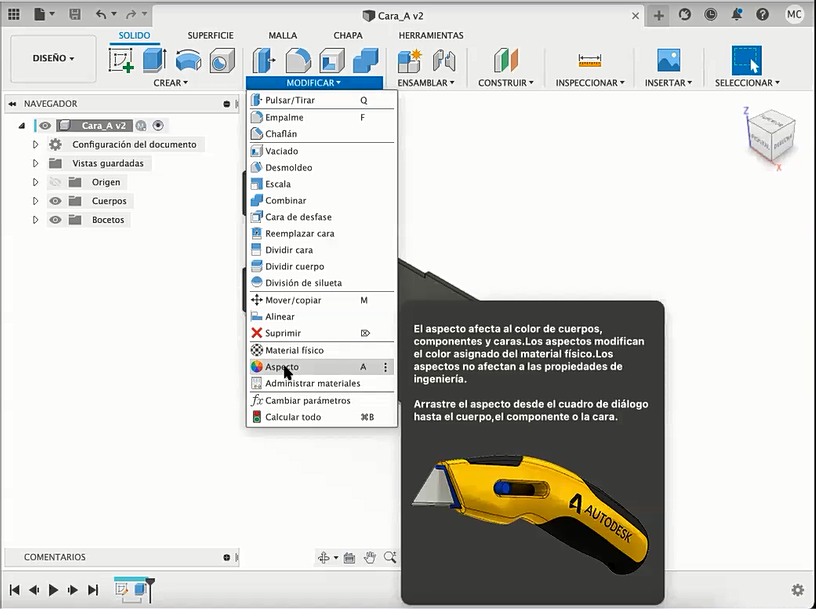The height and width of the screenshot is (609, 816).
Task: Select the Combine toolbar icon
Action: pos(366,60)
